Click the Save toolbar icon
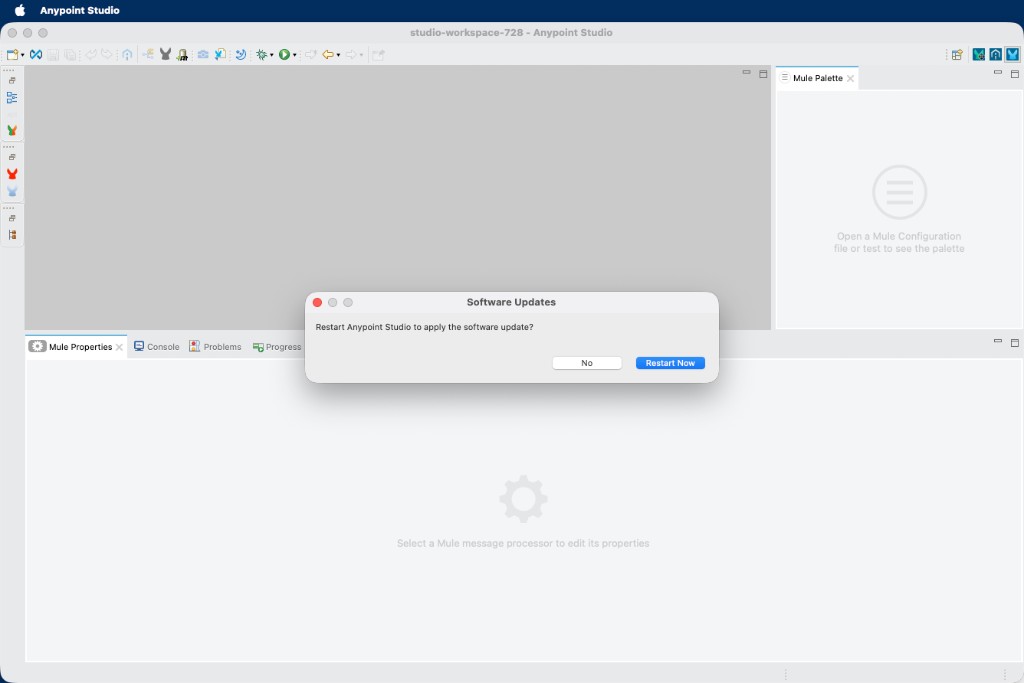This screenshot has width=1024, height=683. (53, 55)
